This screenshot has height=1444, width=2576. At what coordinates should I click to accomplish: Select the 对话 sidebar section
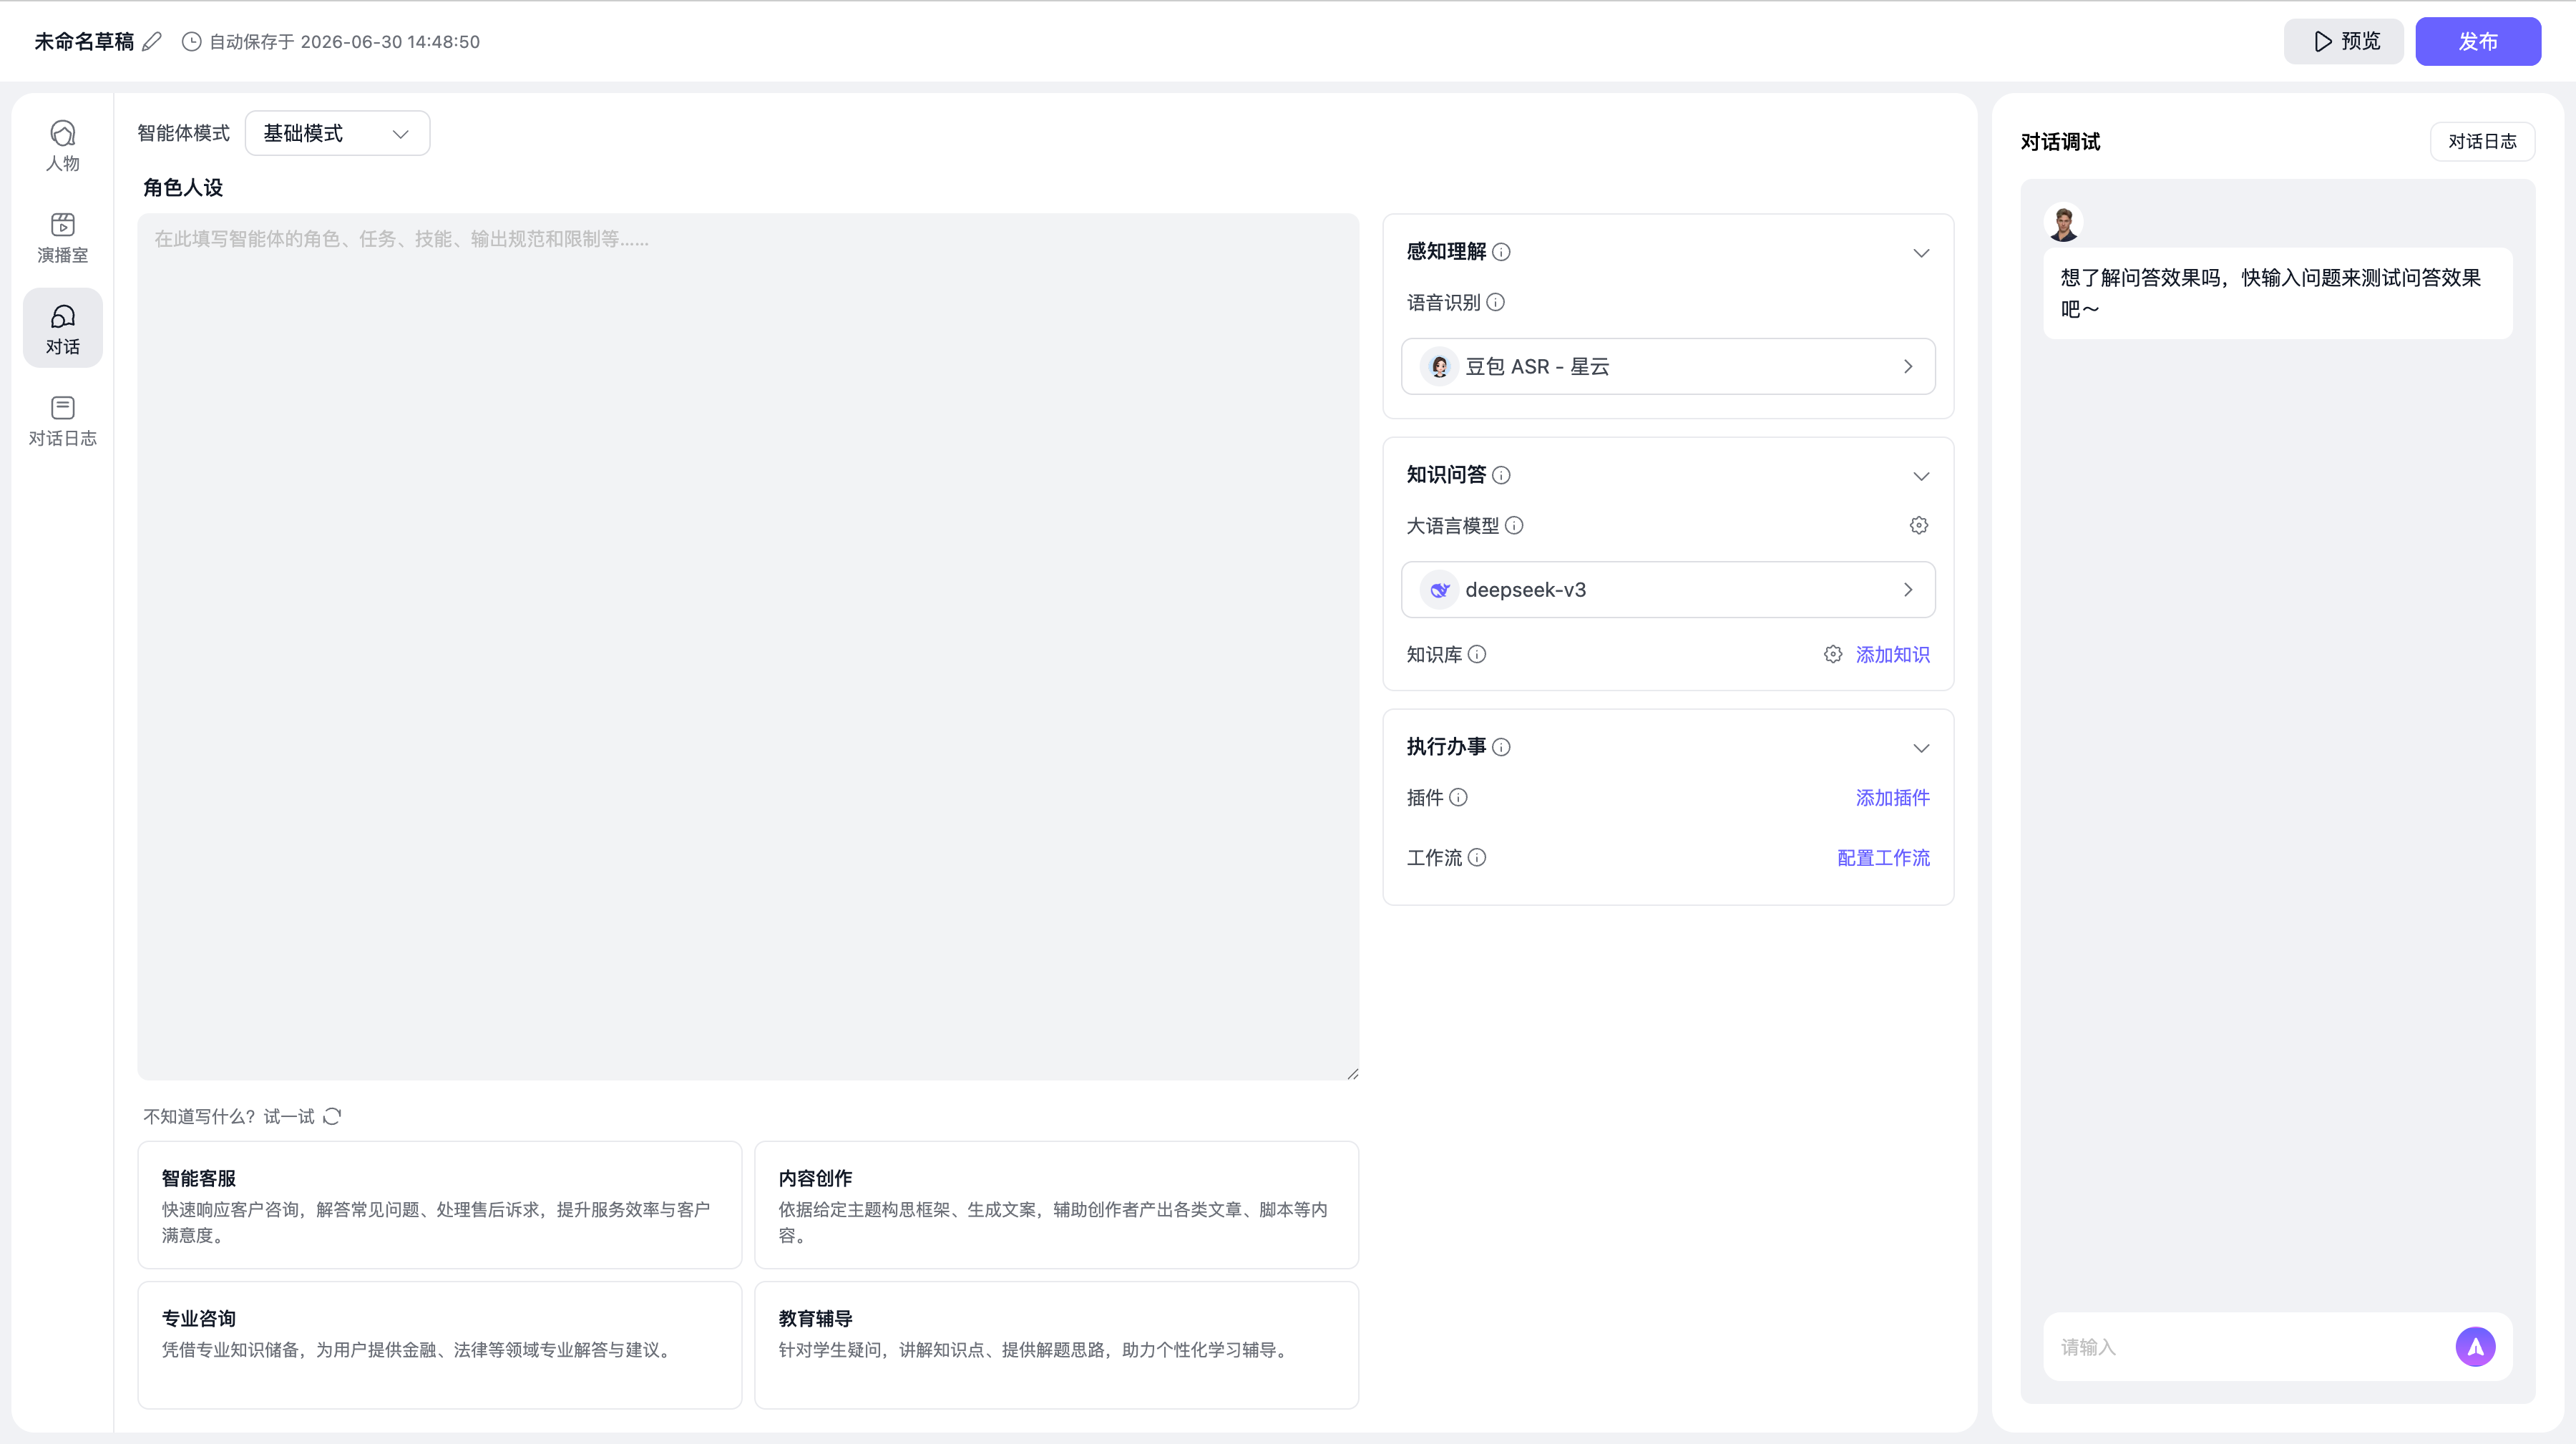[62, 328]
